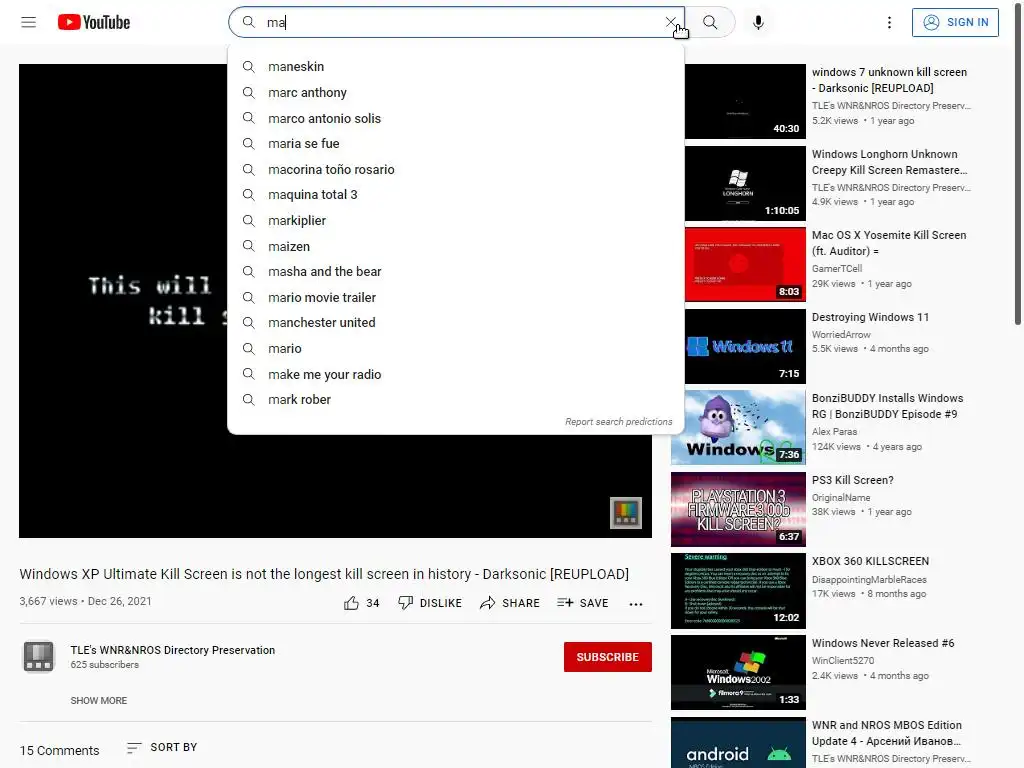Open the SORT BY comments dropdown

pos(162,747)
